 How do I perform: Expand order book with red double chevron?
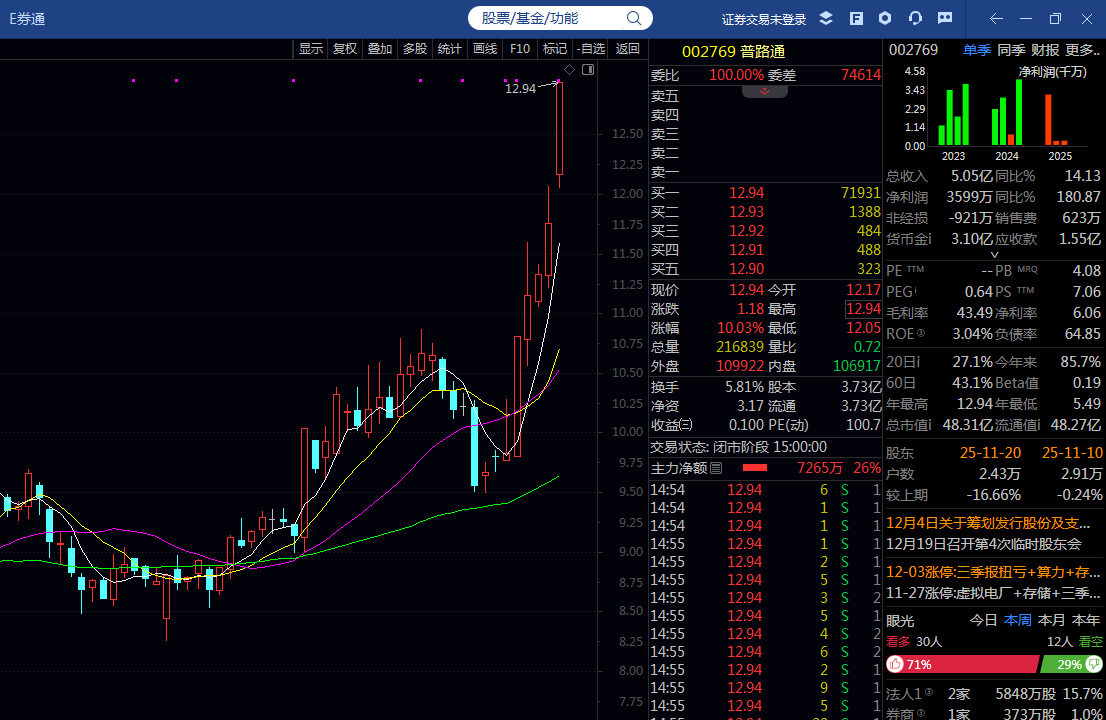point(765,91)
